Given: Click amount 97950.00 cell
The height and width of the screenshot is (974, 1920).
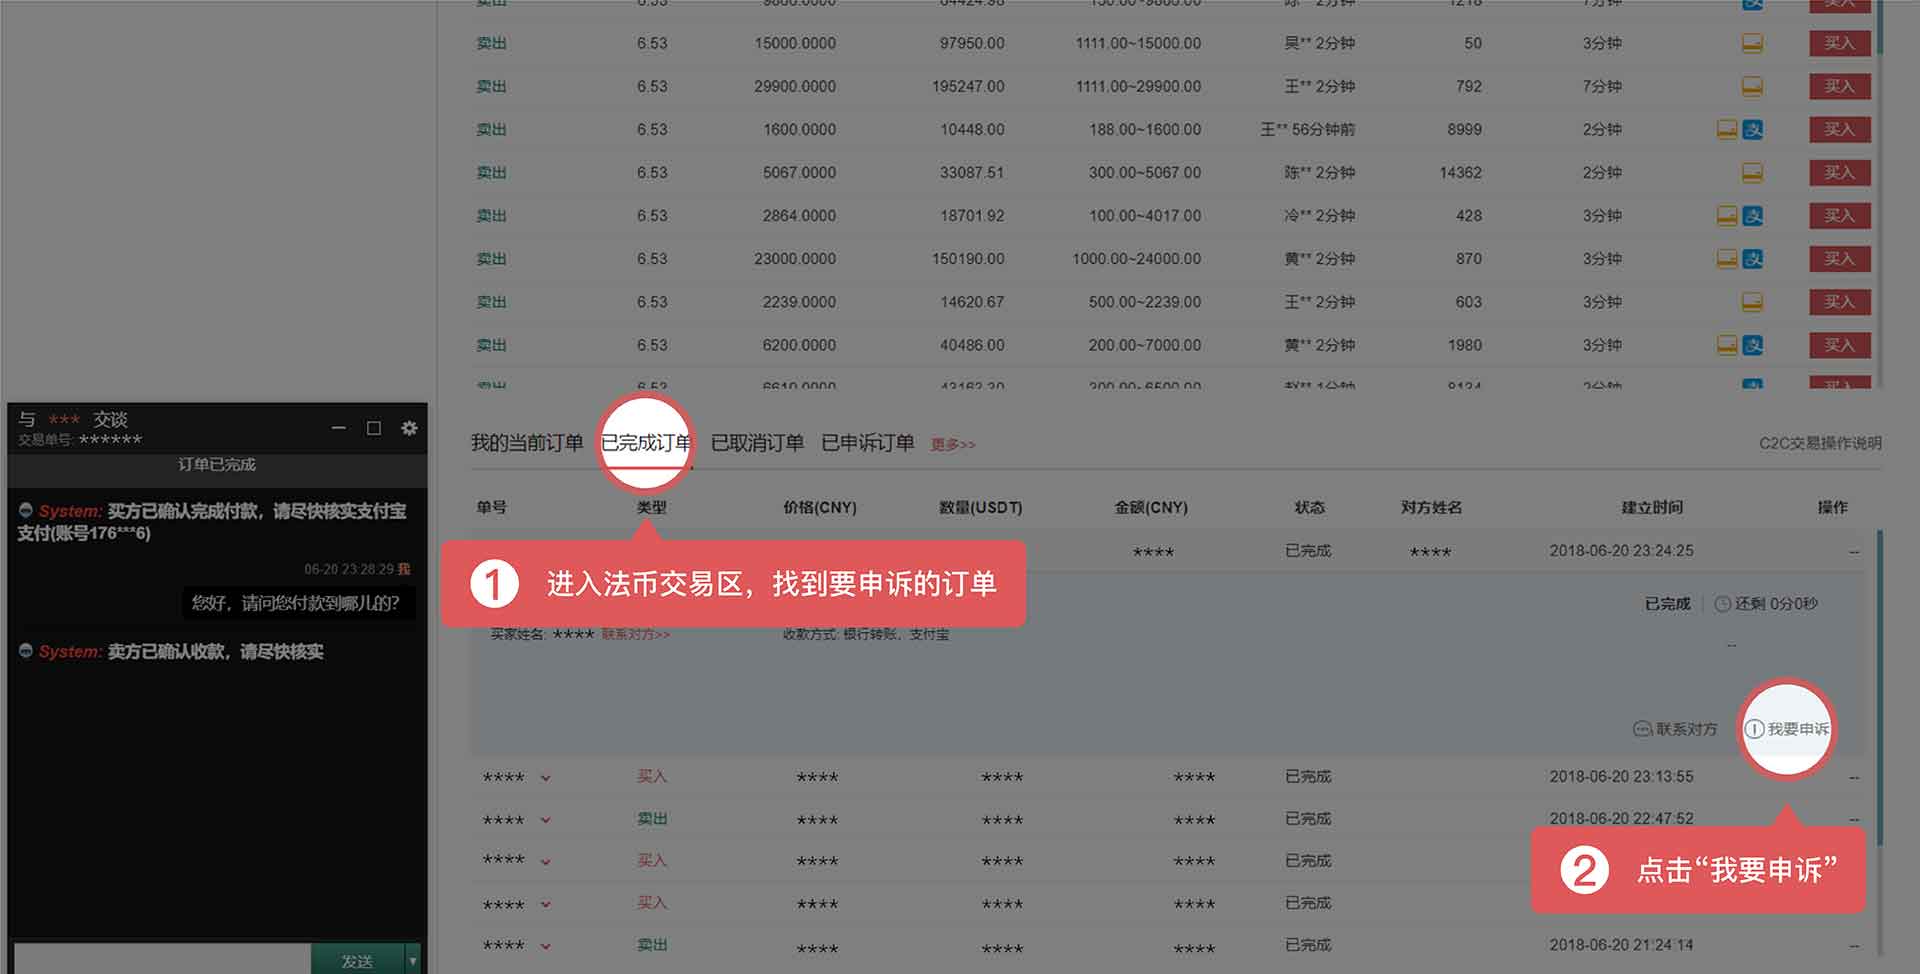Looking at the screenshot, I should [x=972, y=43].
